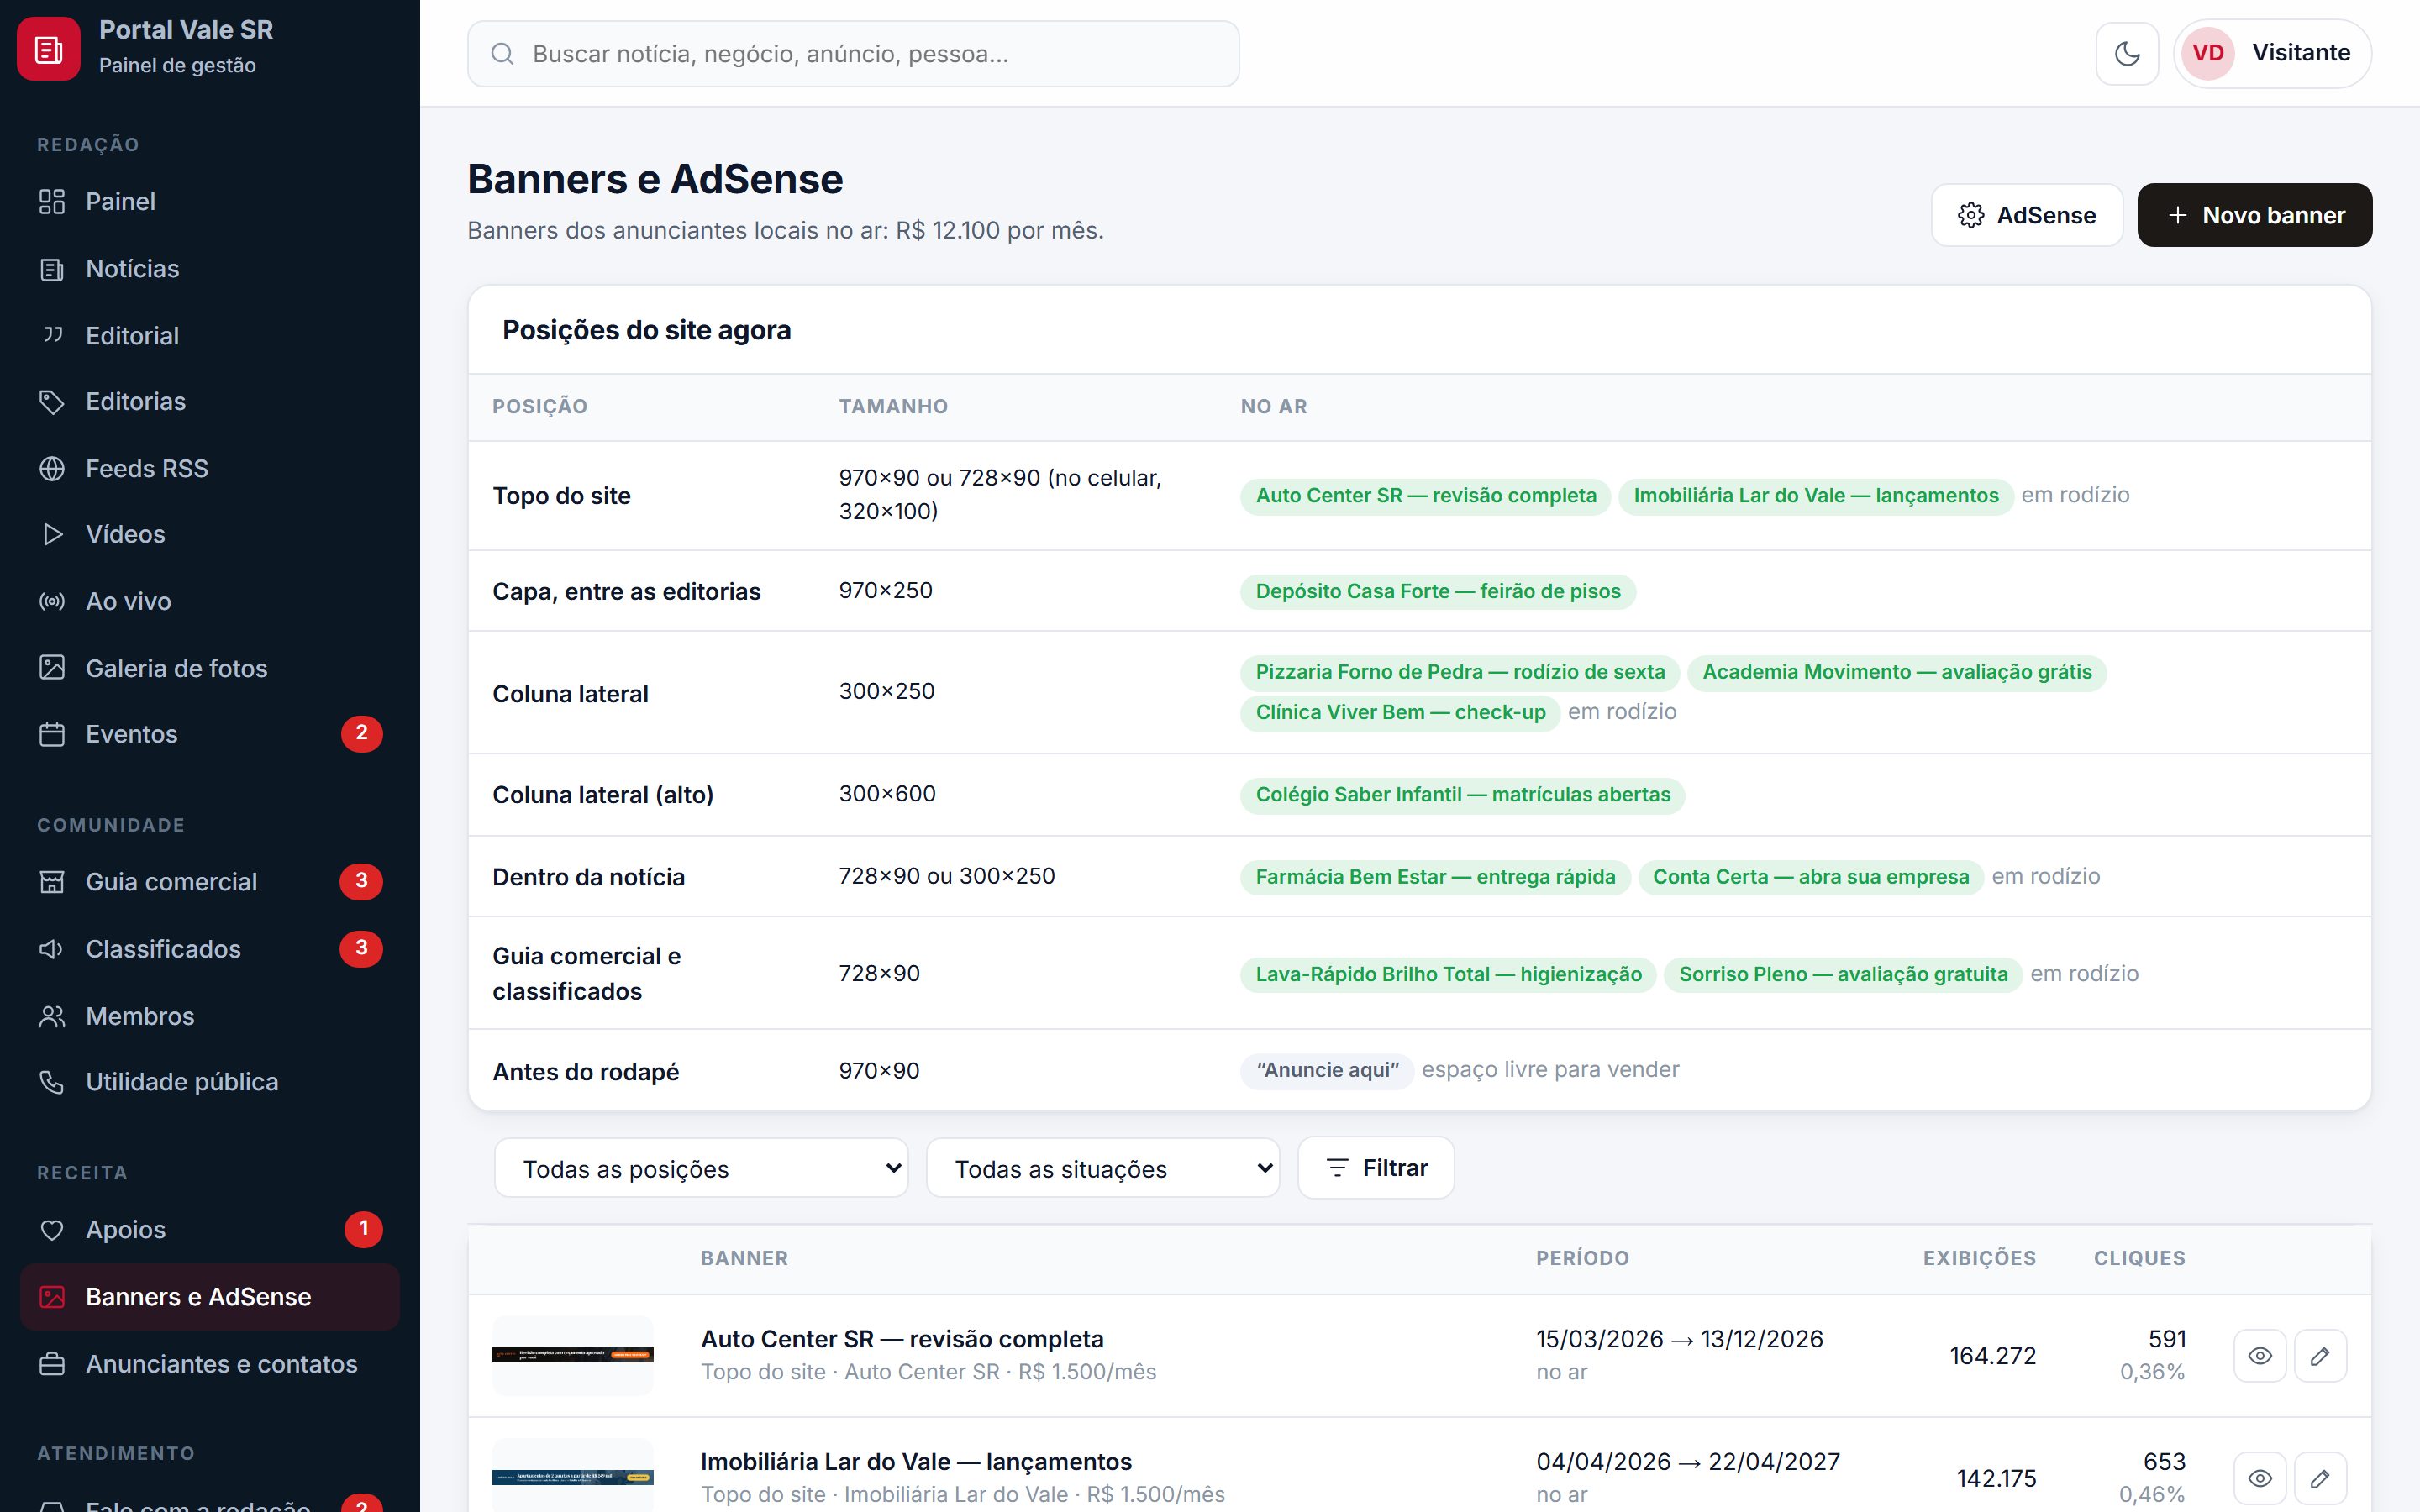Open the Editorial section
2420x1512 pixels.
coord(210,335)
